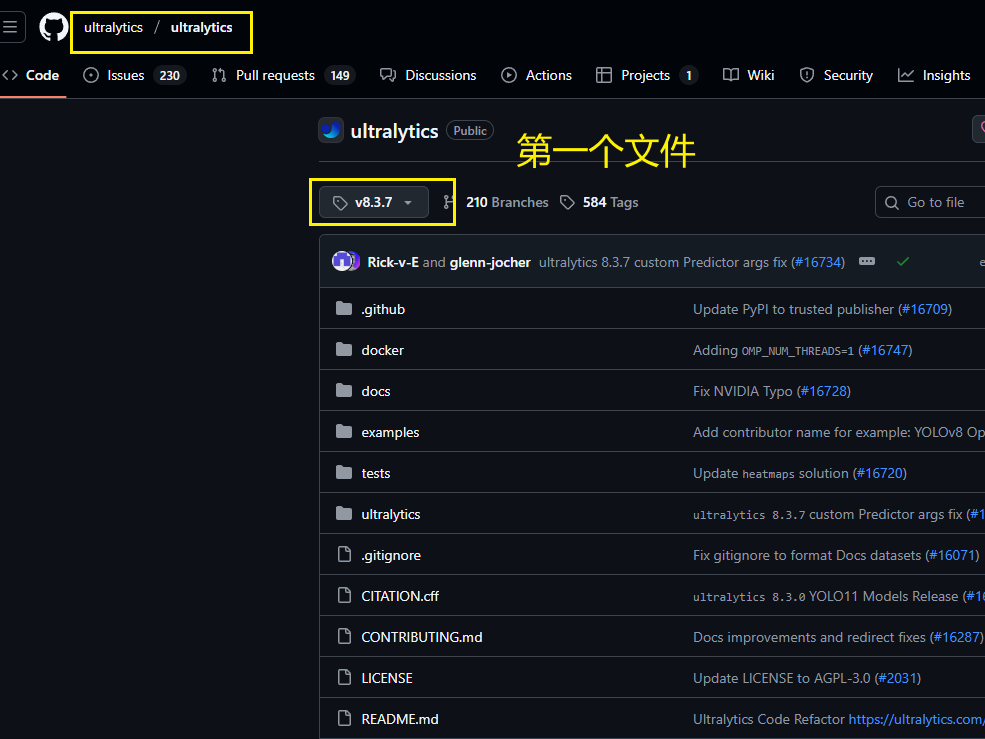This screenshot has height=739, width=985.
Task: Open pull request #16734 link
Action: click(x=818, y=262)
